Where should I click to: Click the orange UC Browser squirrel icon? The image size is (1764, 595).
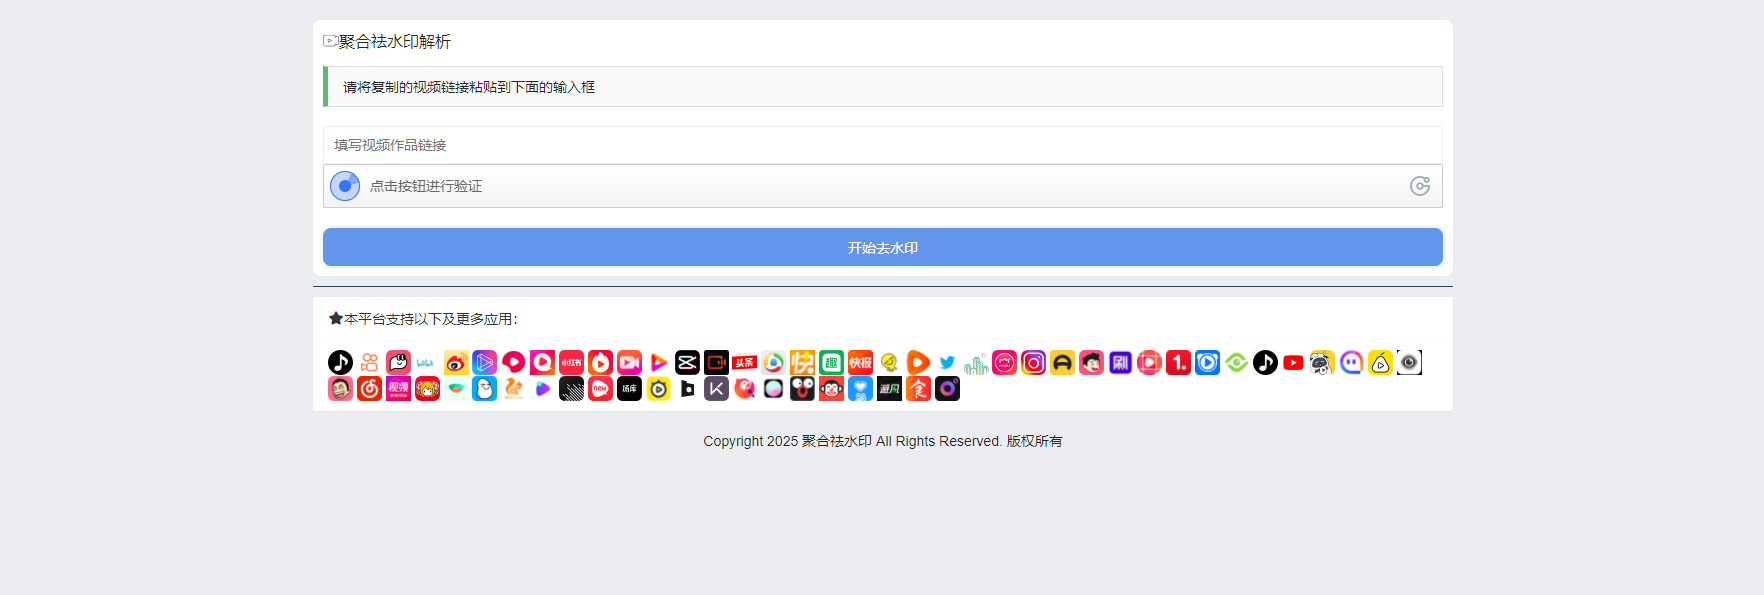point(513,389)
